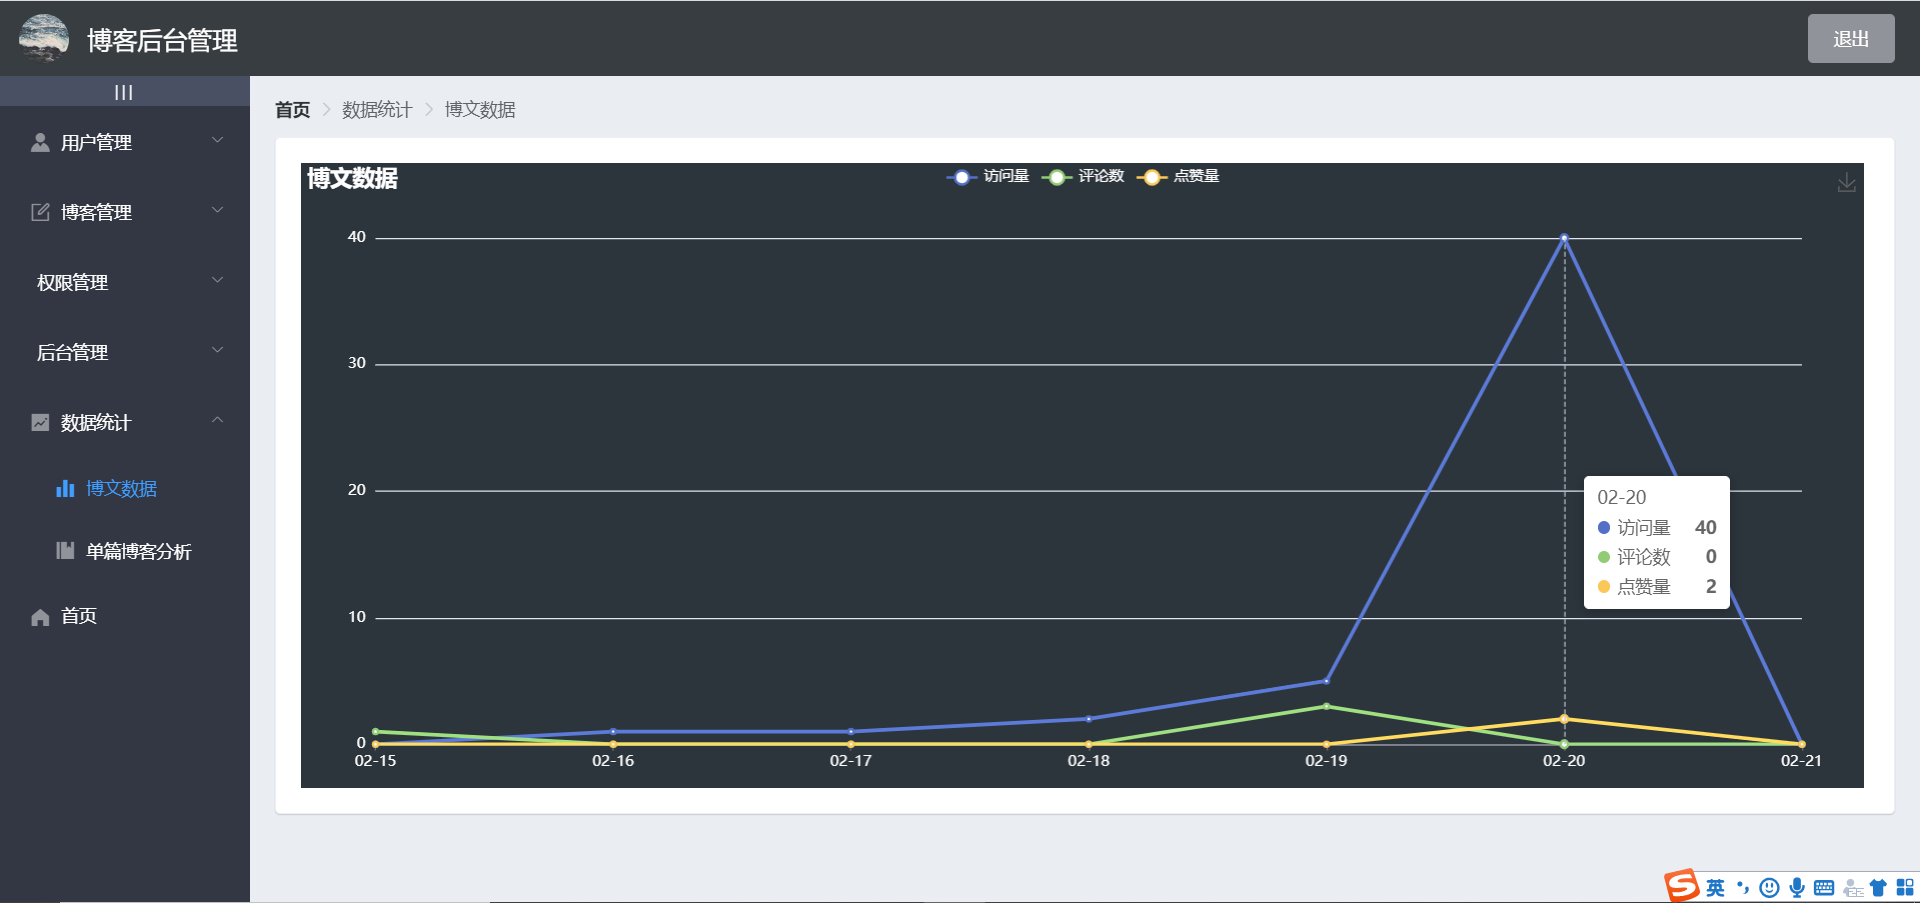Click the tooltip 访问量 value 40
Screen dimensions: 1920x903
coord(1706,527)
